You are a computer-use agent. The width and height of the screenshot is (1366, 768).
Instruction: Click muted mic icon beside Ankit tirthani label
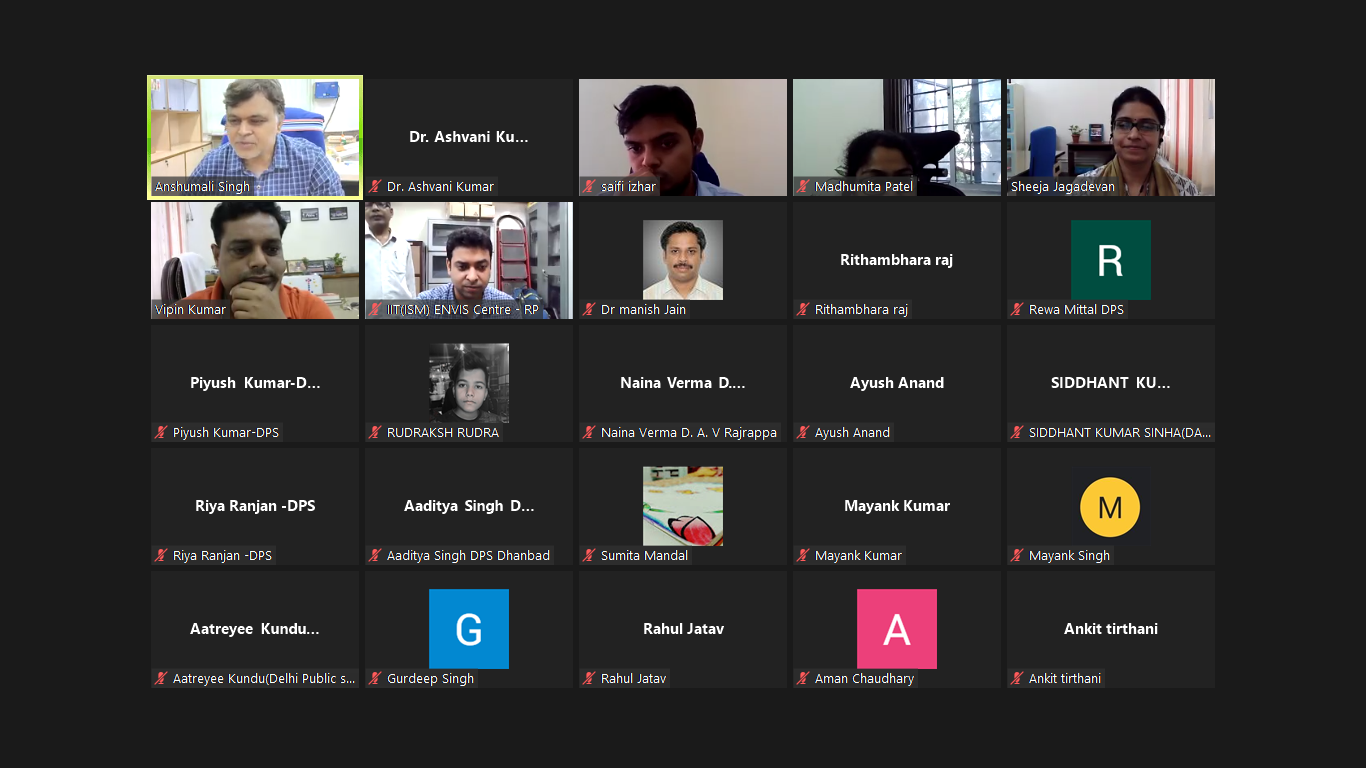coord(1017,679)
